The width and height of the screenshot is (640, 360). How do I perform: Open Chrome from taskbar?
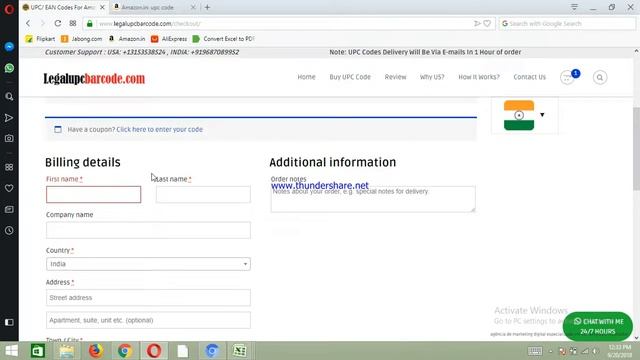125,351
